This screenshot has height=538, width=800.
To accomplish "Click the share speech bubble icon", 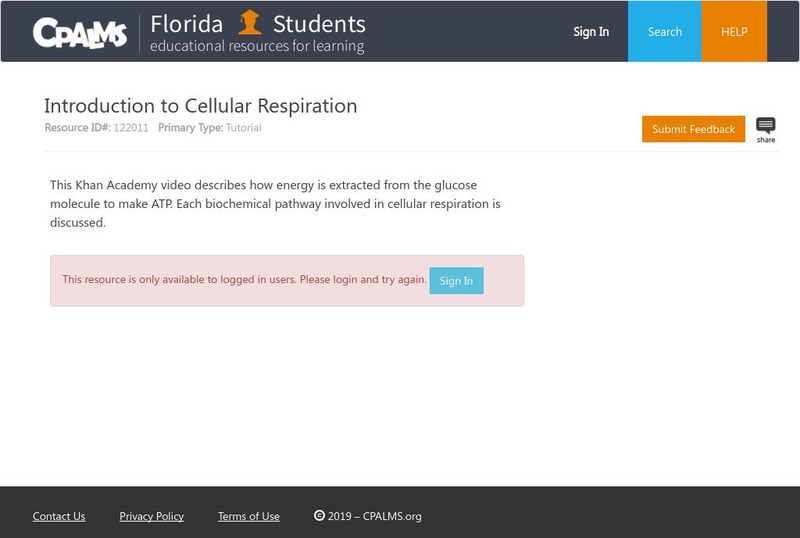I will pos(766,126).
